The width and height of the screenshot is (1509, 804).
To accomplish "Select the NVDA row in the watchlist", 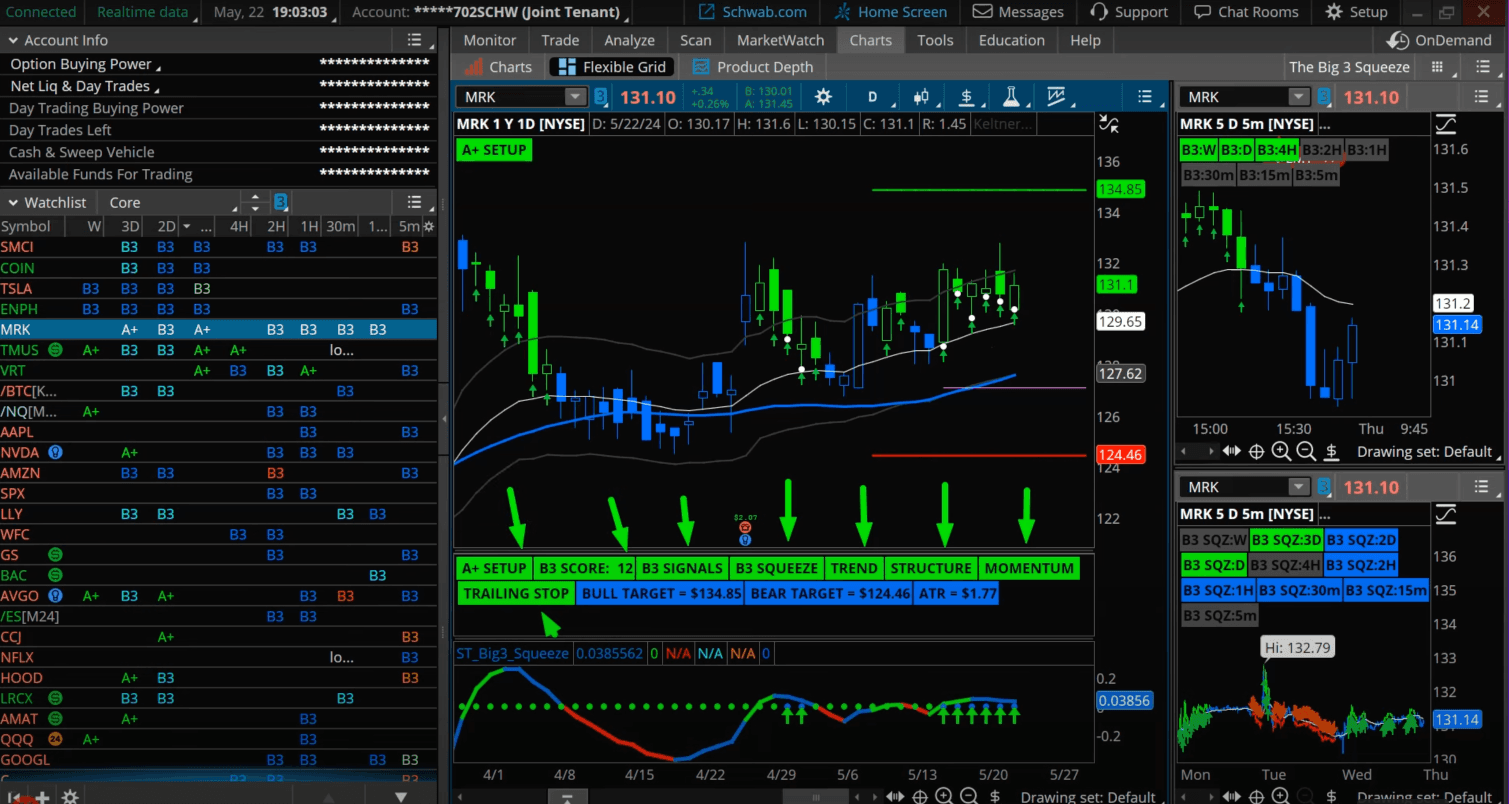I will 20,452.
